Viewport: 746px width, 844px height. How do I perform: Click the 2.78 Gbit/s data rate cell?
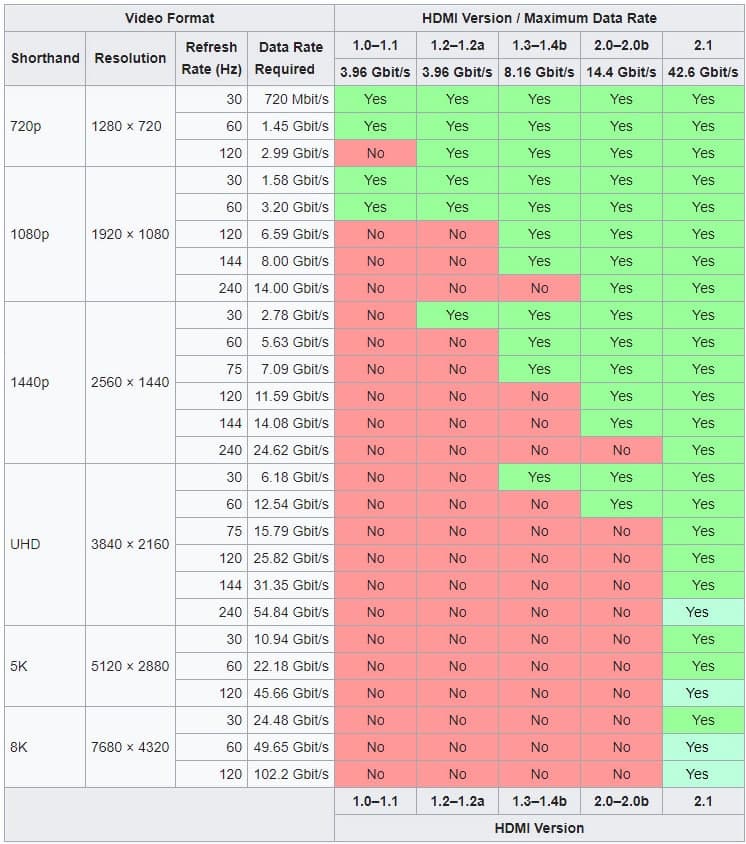tap(291, 315)
